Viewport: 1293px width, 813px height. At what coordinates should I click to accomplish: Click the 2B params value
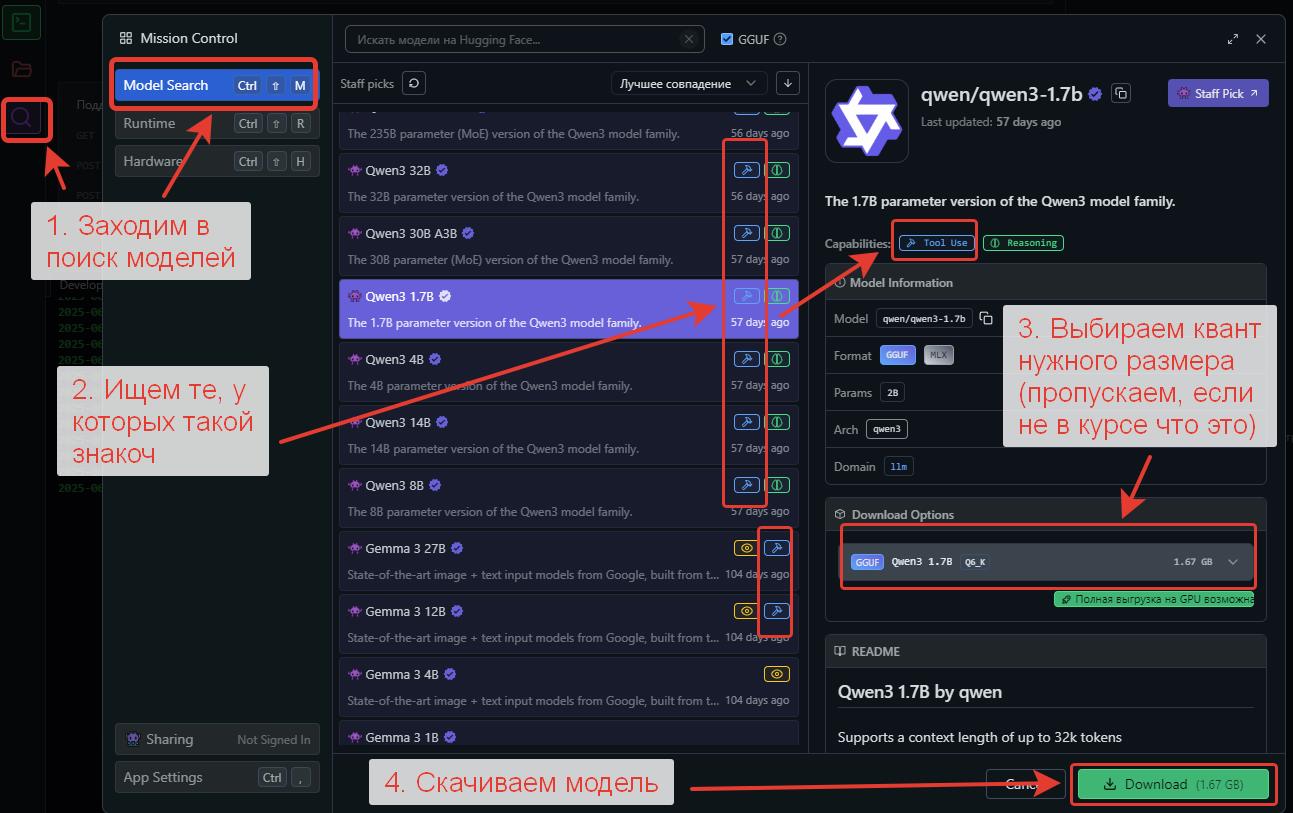click(892, 393)
